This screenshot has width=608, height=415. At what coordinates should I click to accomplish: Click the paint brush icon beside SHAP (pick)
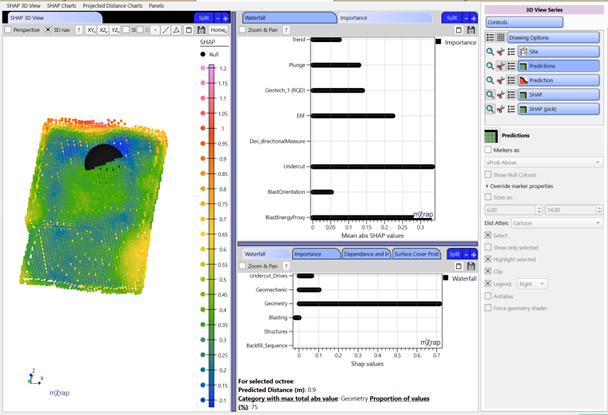tap(499, 107)
